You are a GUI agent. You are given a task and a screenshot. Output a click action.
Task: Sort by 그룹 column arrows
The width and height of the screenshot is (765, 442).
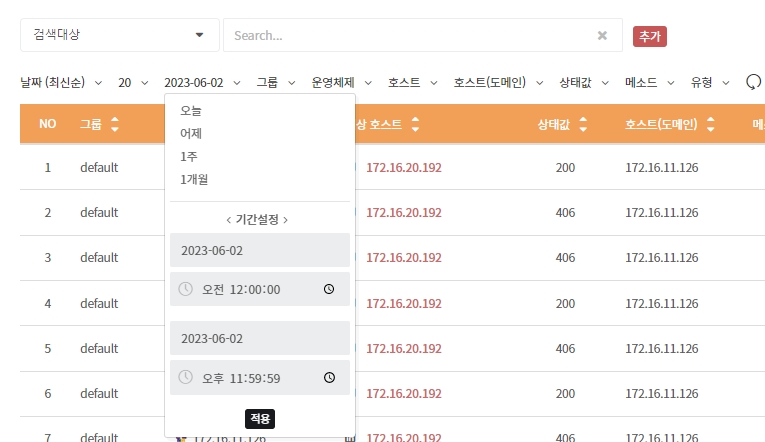[114, 125]
